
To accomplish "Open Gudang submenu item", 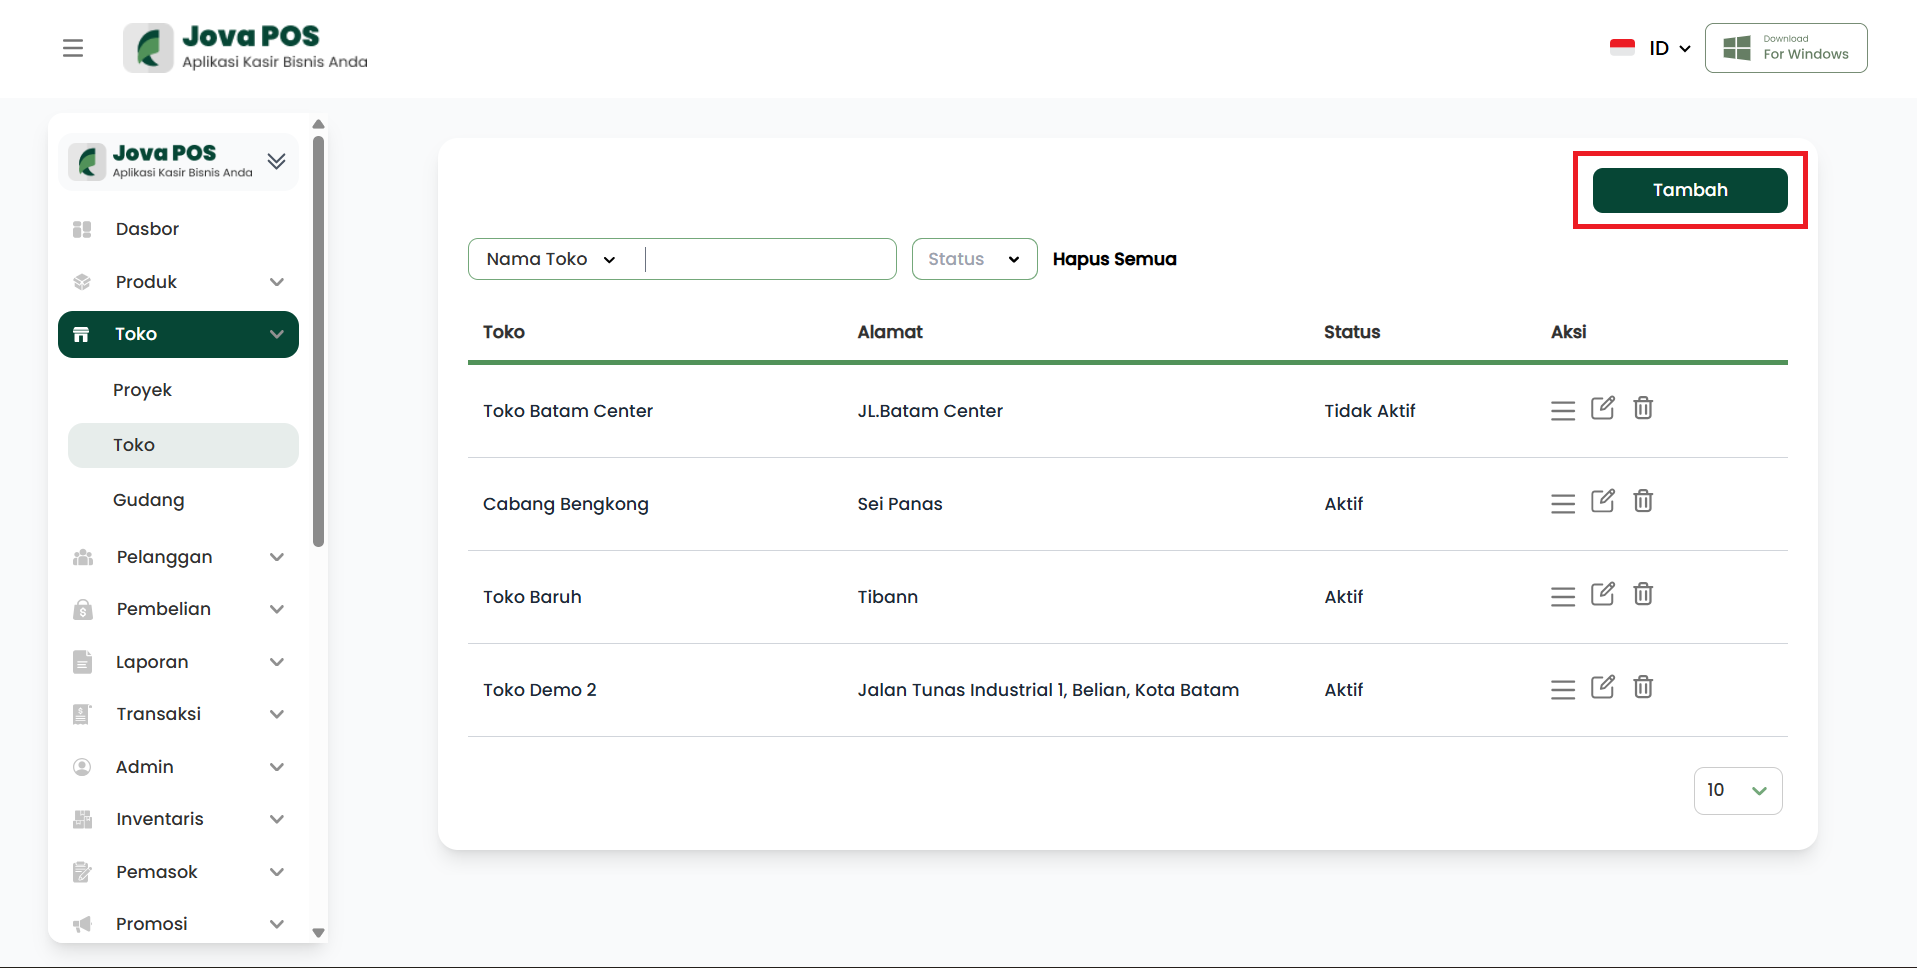I will click(x=149, y=500).
